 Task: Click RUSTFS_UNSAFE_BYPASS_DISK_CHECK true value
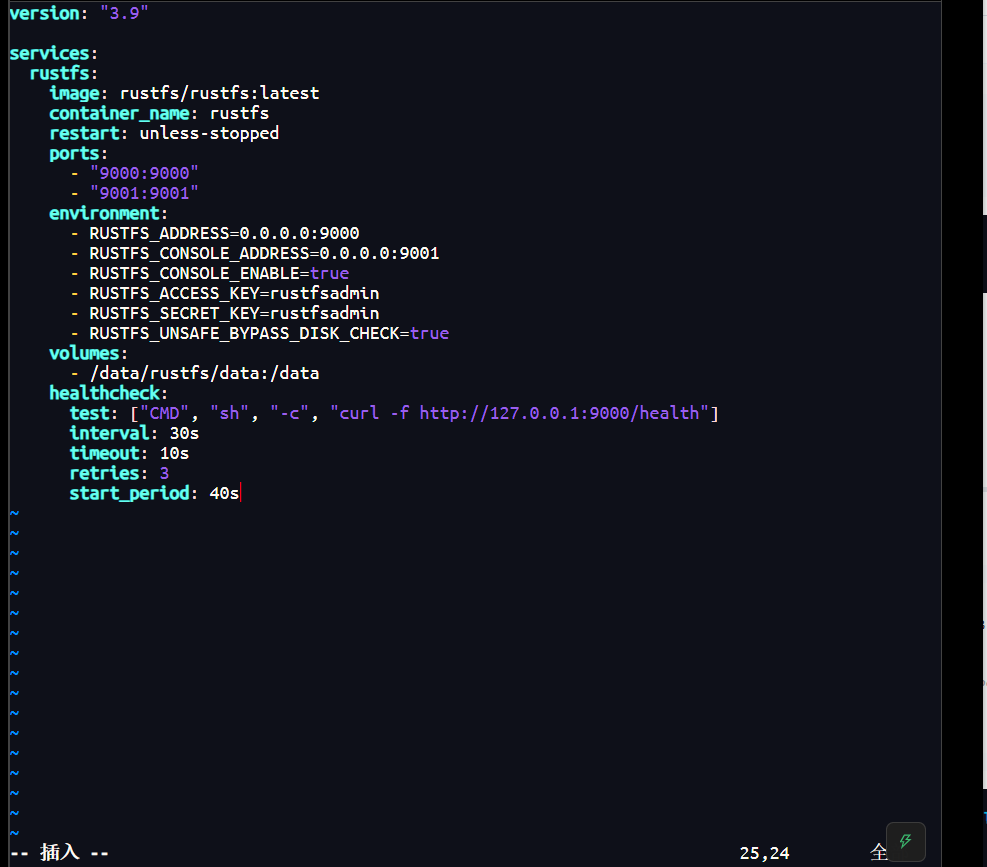tap(429, 334)
